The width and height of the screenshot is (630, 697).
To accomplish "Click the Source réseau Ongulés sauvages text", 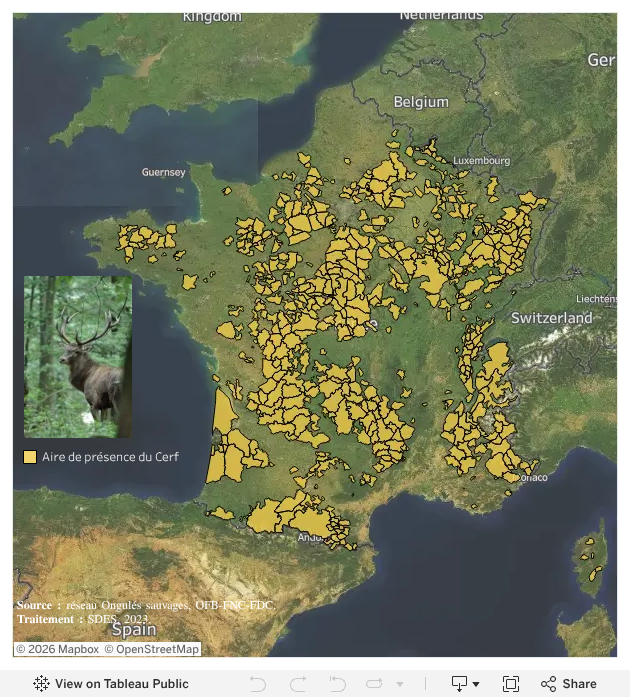I will point(146,605).
